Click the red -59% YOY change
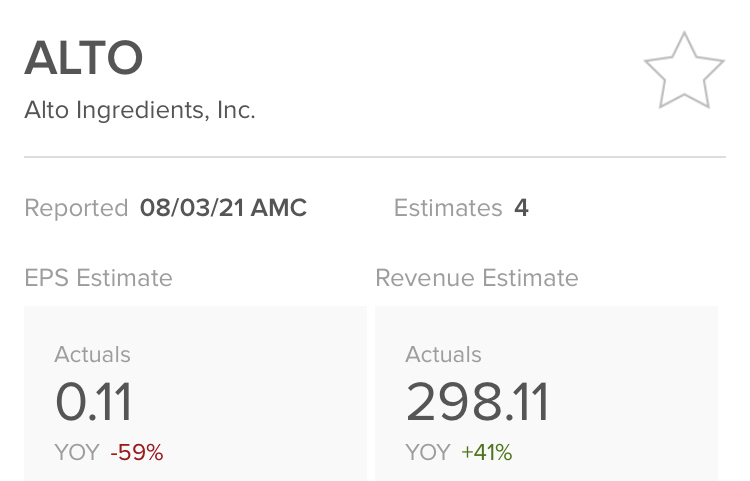The width and height of the screenshot is (750, 481). (136, 452)
